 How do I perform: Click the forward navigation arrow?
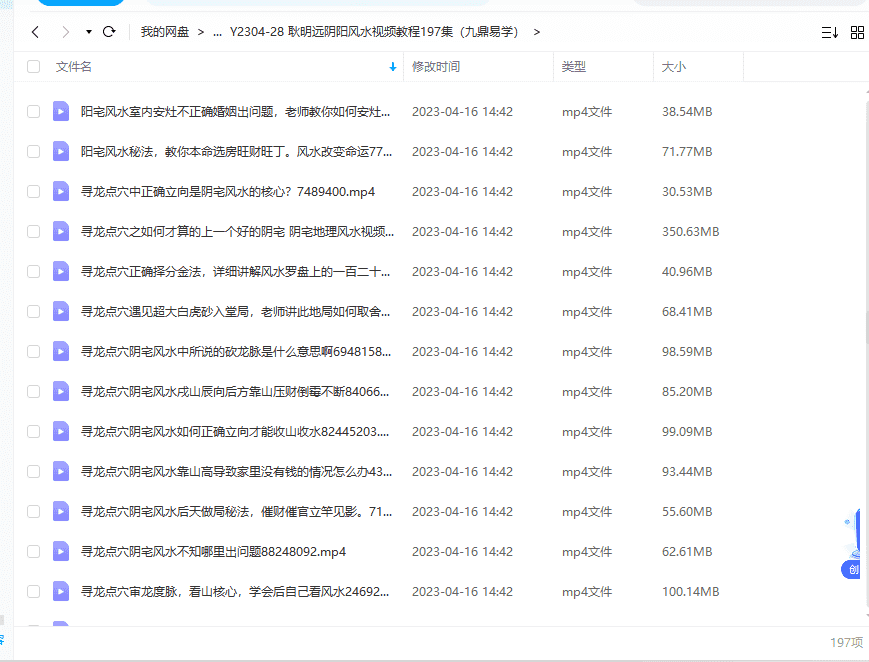click(66, 32)
